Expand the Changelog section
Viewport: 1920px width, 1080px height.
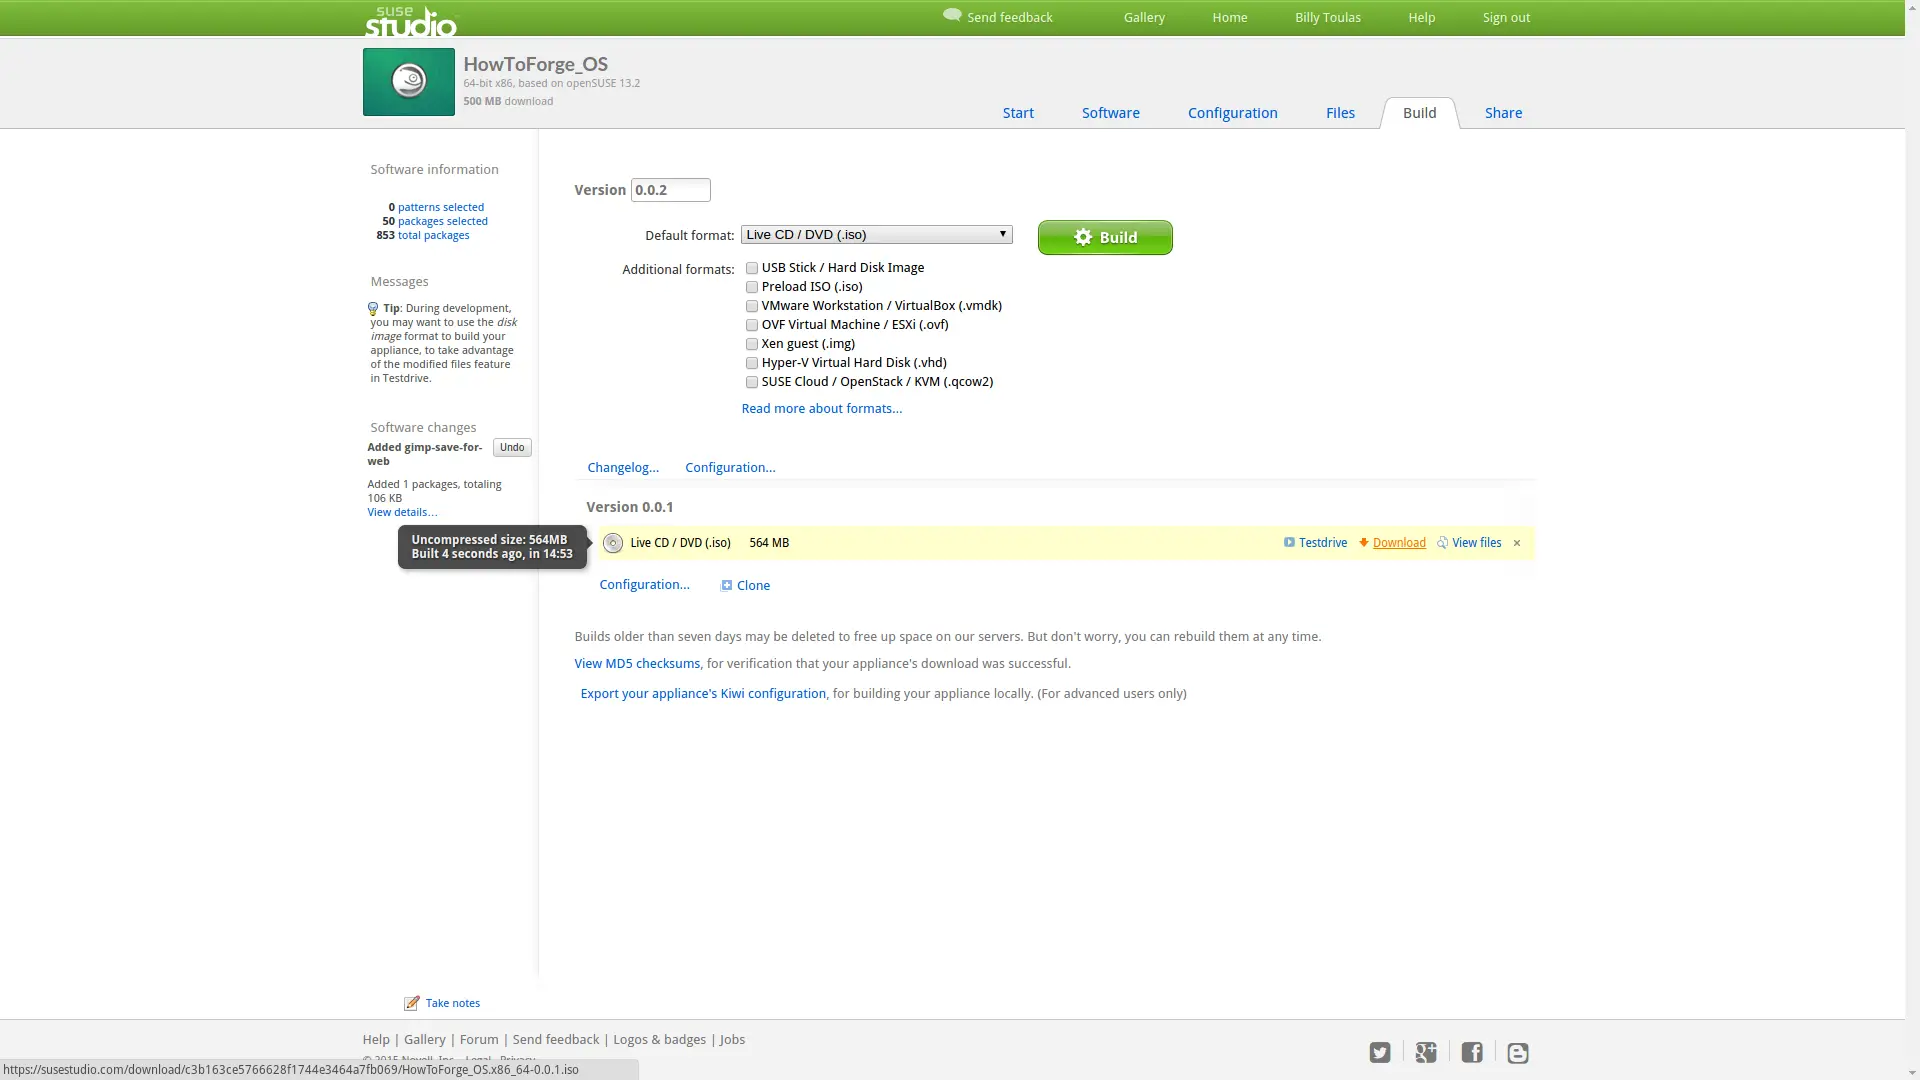(x=623, y=467)
